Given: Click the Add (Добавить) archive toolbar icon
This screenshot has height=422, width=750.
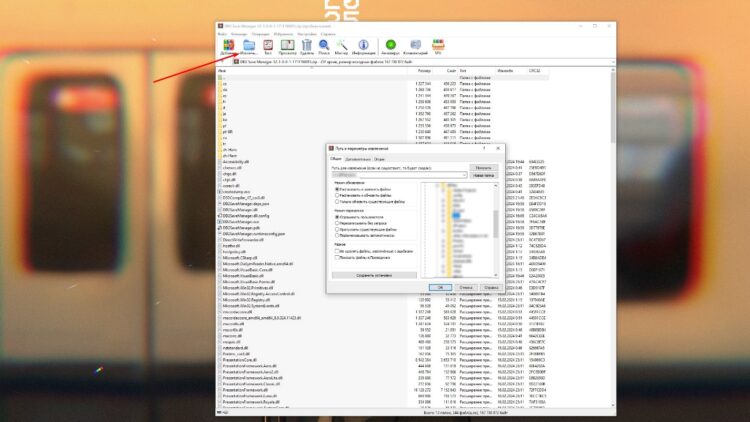Looking at the screenshot, I should click(x=228, y=46).
